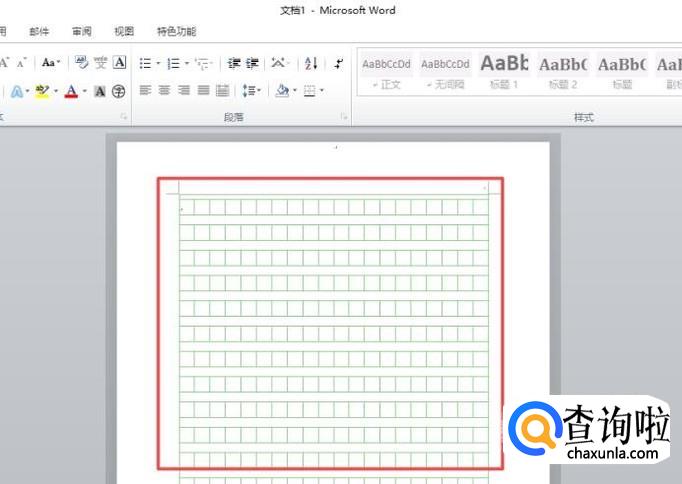Click the Decrease Indent icon

(x=234, y=63)
